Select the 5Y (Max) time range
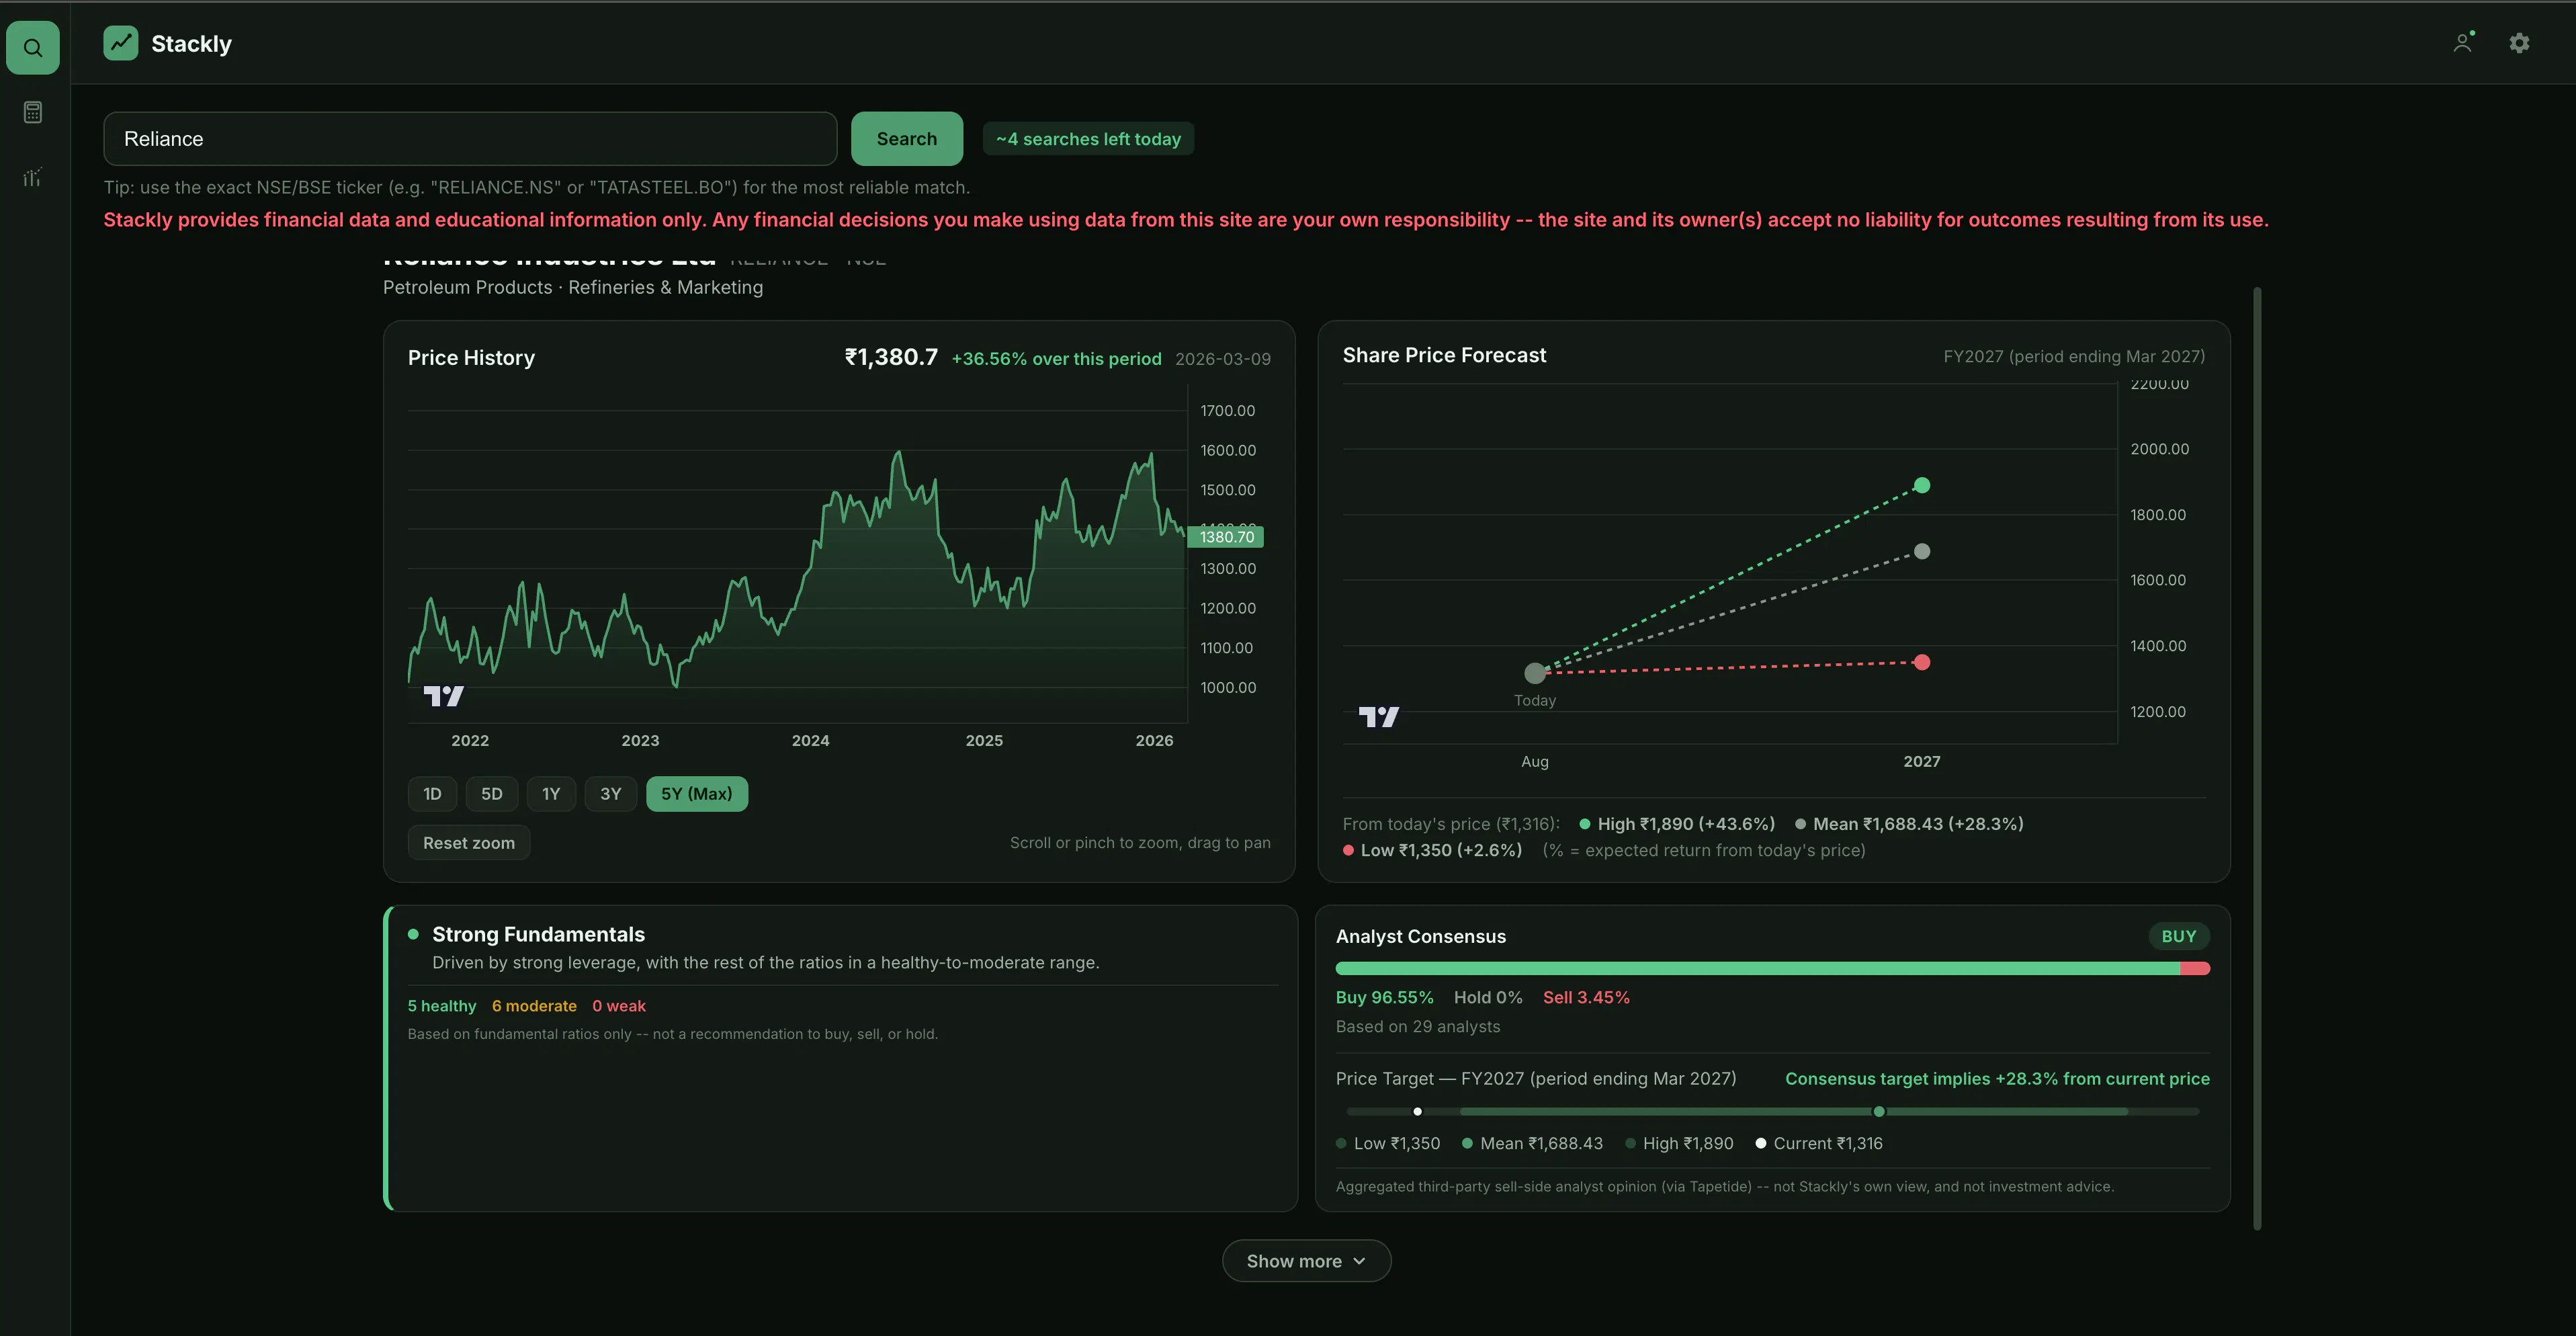The width and height of the screenshot is (2576, 1336). [x=697, y=794]
